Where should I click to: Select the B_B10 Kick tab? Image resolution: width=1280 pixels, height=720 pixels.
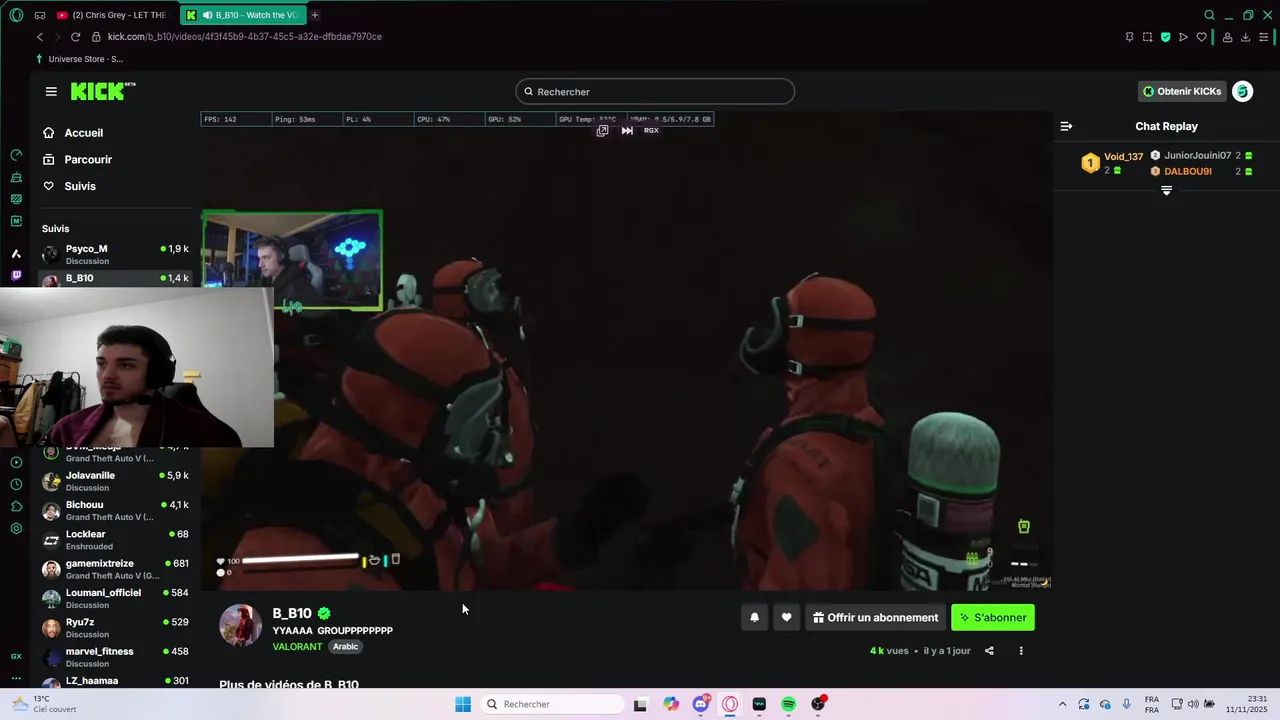click(244, 15)
